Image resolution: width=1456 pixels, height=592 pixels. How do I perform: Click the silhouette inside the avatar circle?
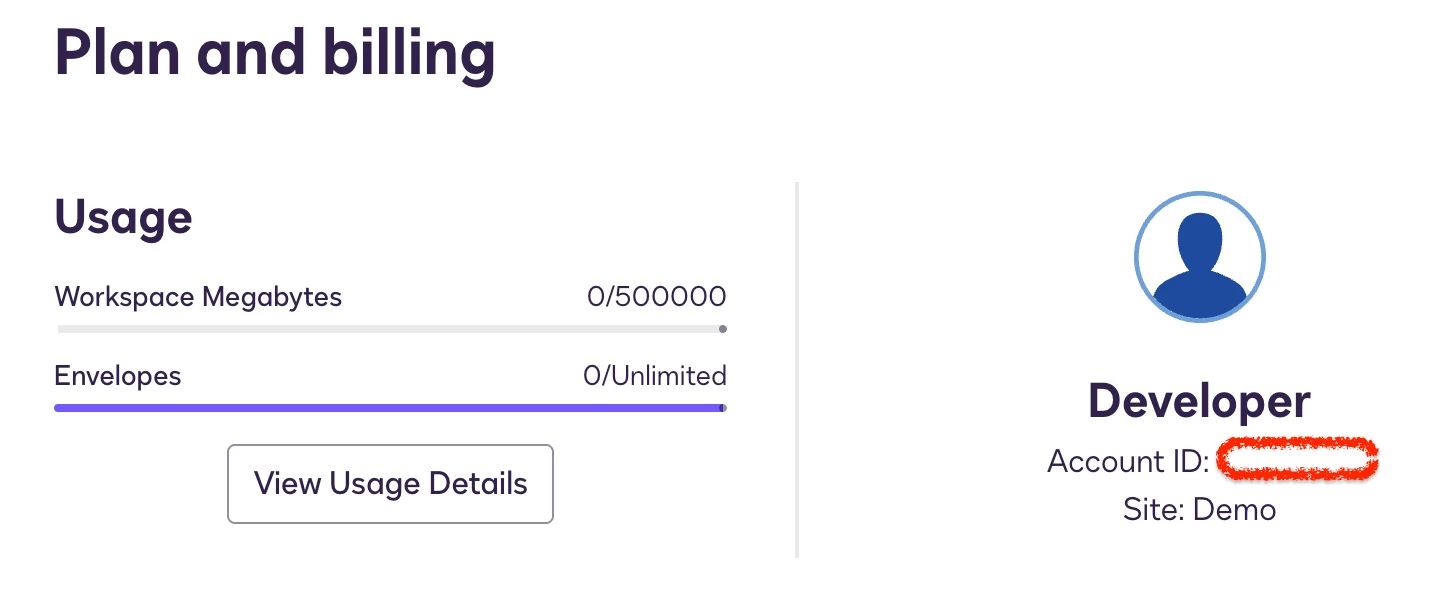click(1199, 265)
